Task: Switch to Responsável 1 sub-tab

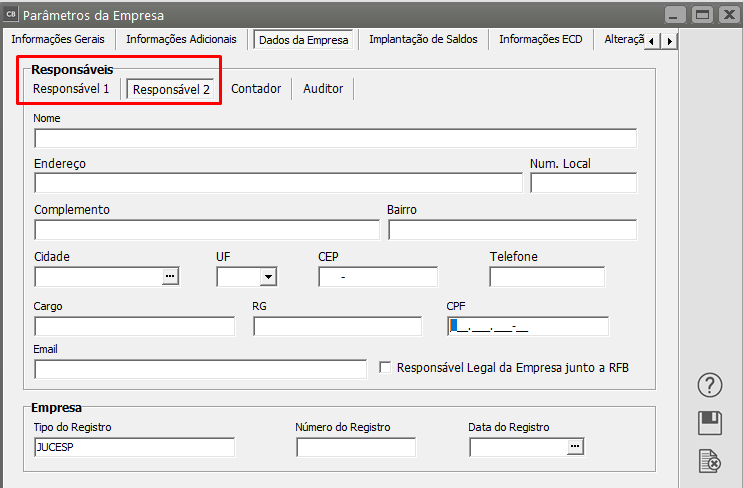Action: (71, 89)
